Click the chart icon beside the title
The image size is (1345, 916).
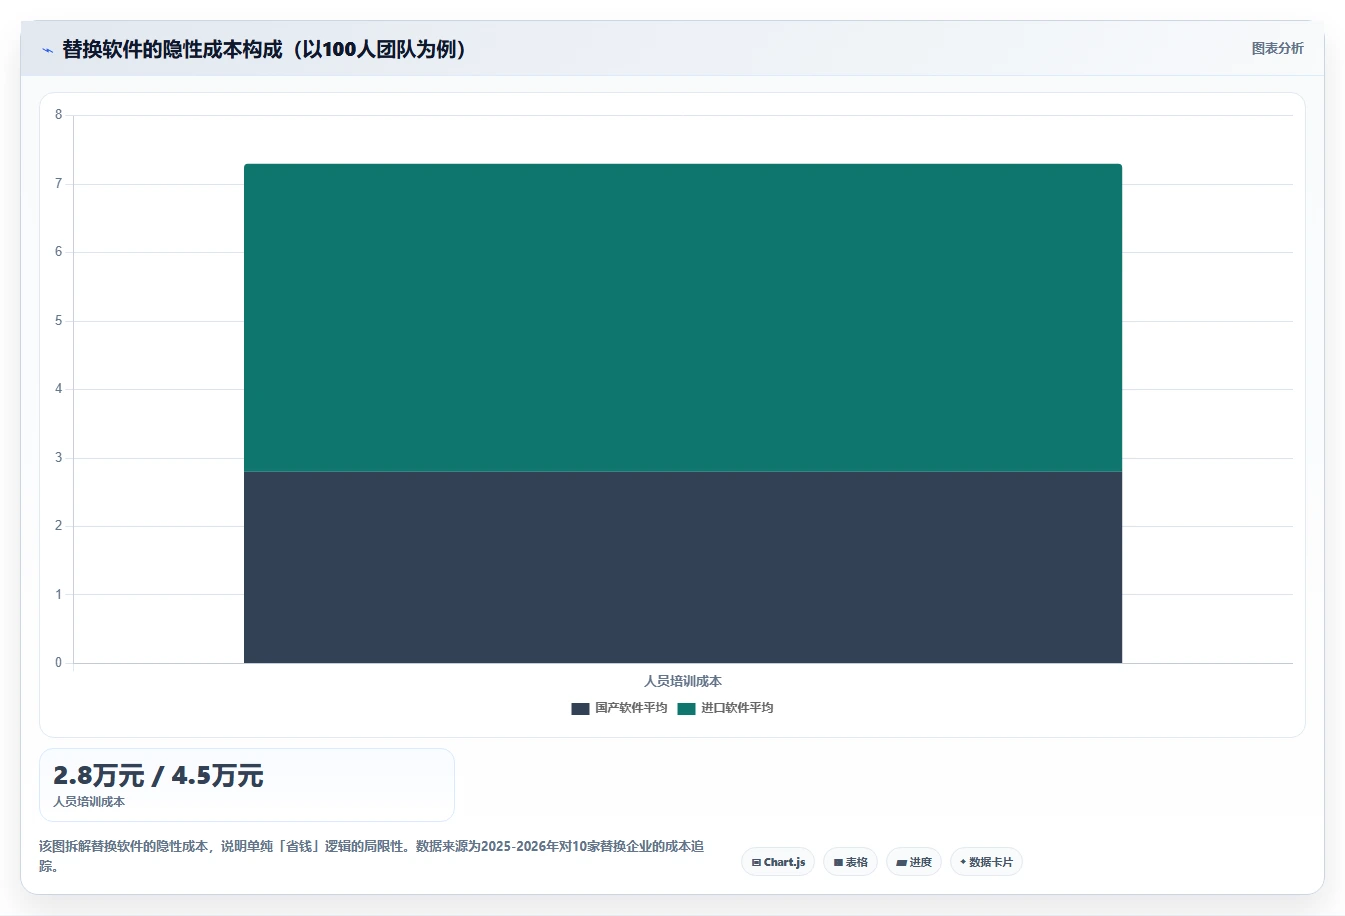click(x=47, y=50)
